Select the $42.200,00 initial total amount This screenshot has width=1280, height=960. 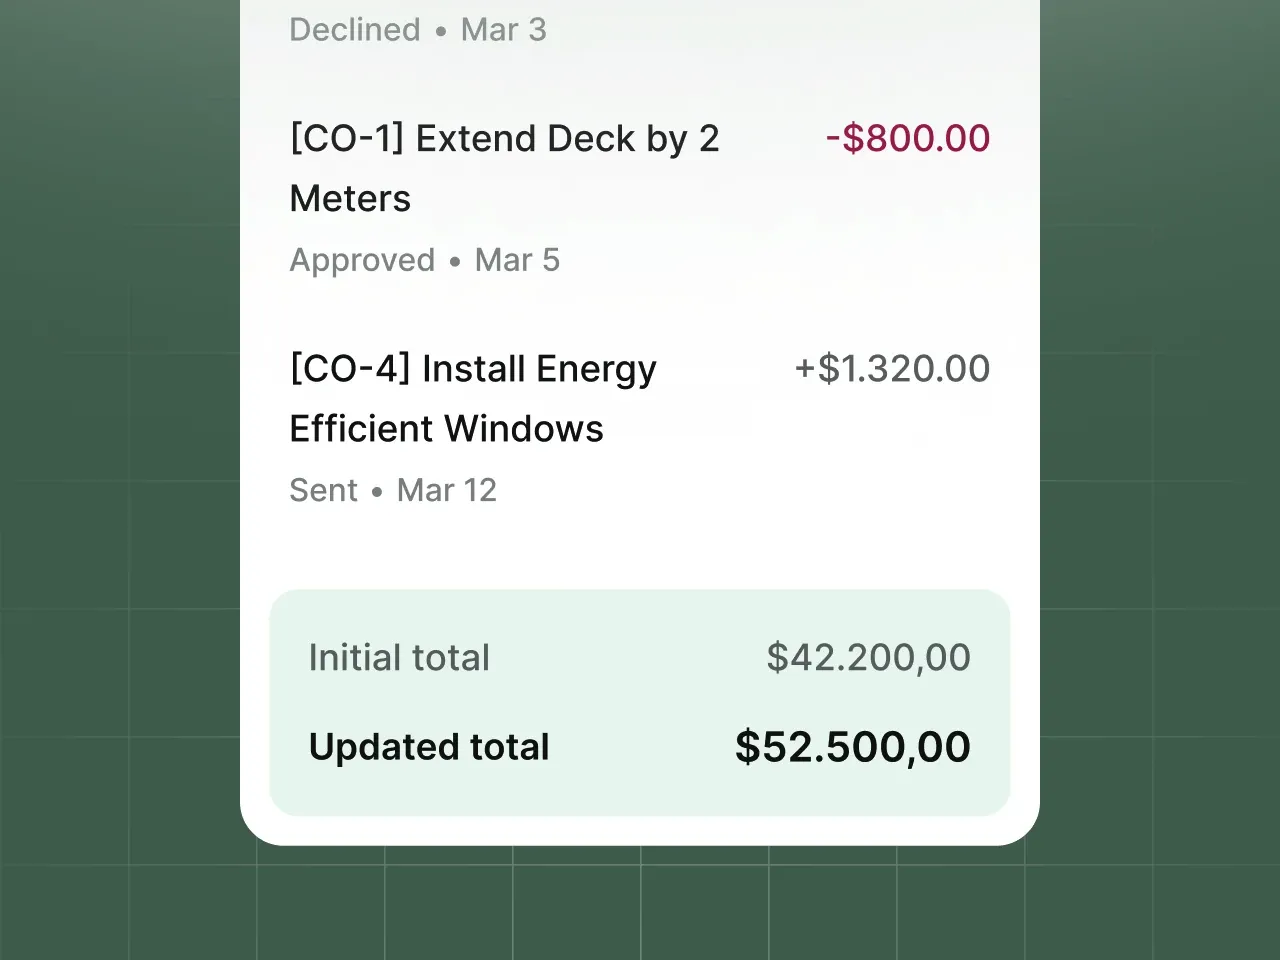point(868,657)
